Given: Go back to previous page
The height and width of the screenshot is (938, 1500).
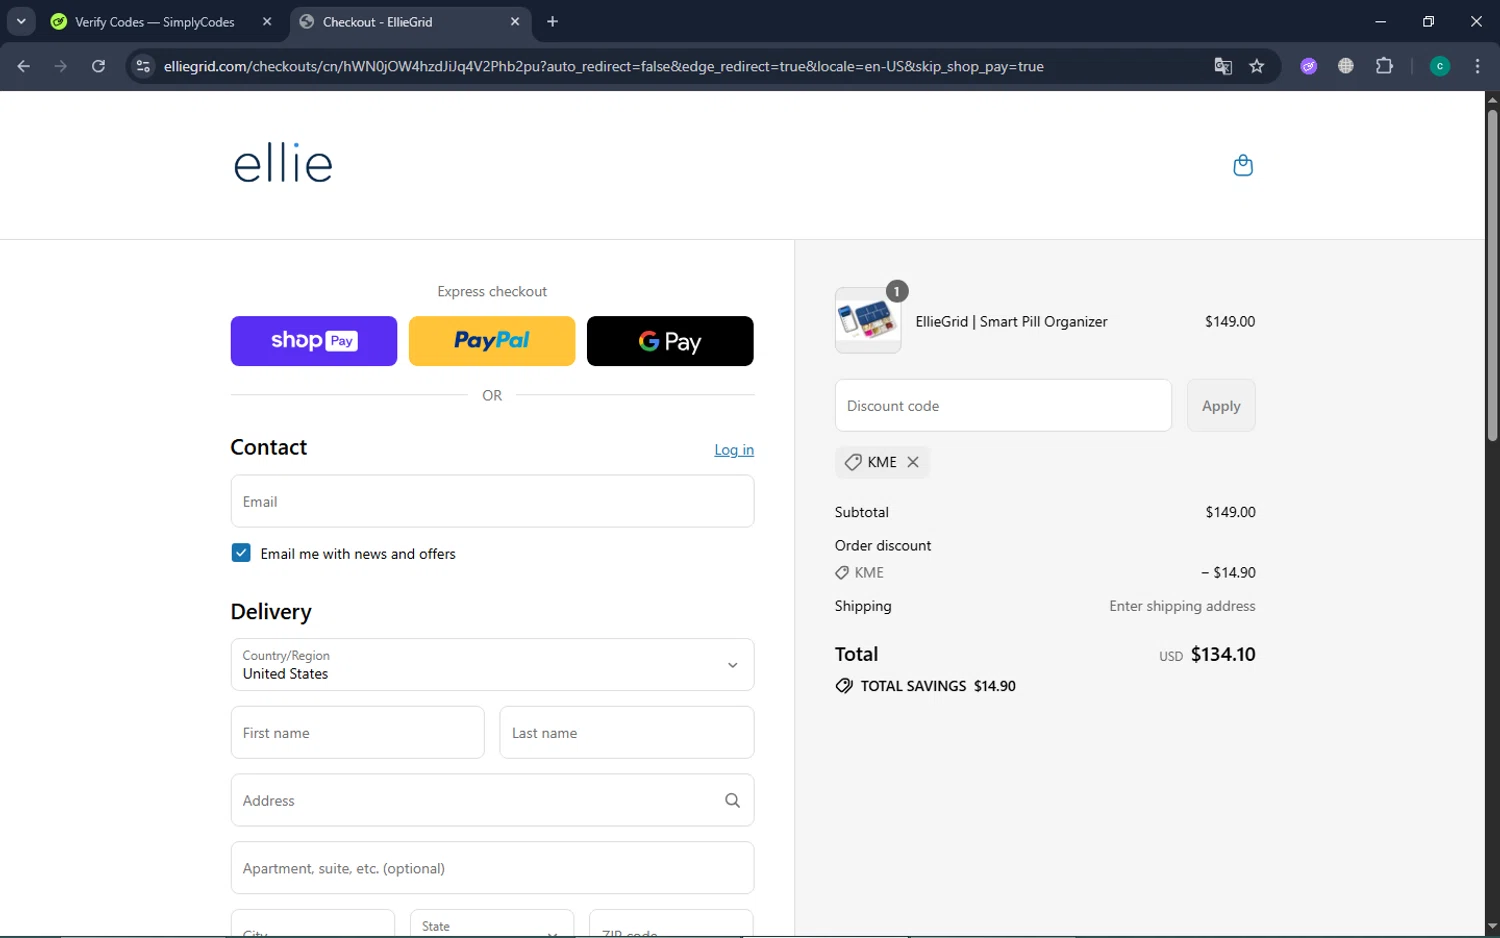Looking at the screenshot, I should click(x=24, y=66).
